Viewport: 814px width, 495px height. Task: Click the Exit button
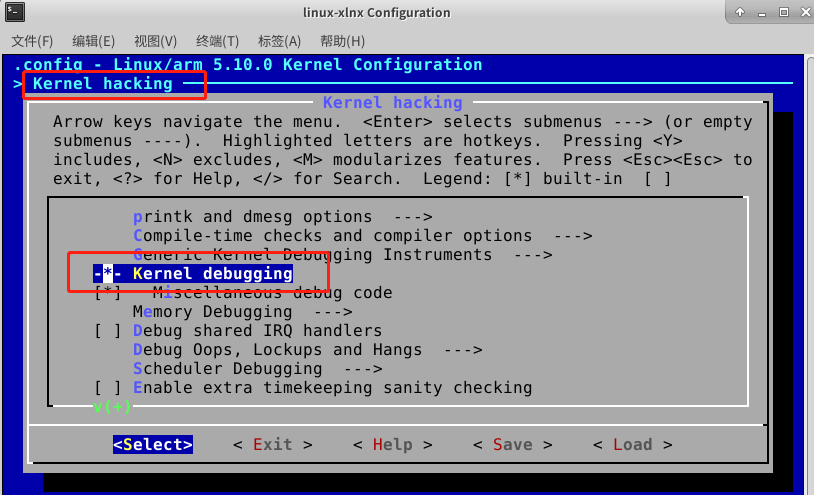(x=273, y=445)
